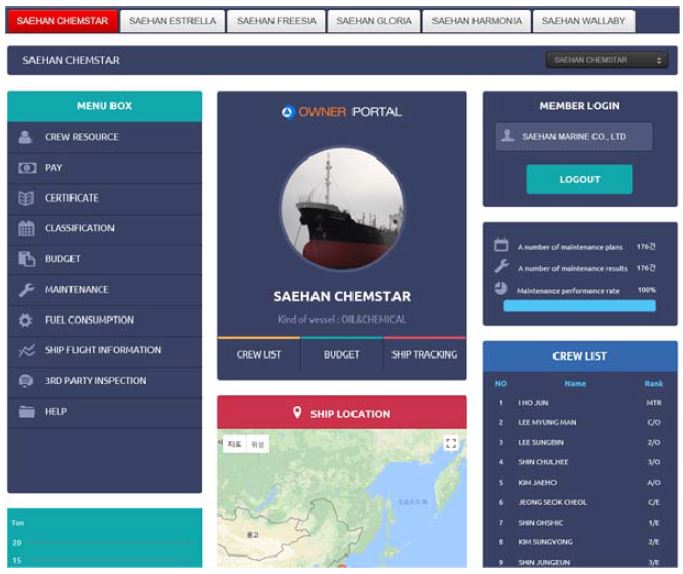683x574 pixels.
Task: Click crew row LEE SUNGBIN
Action: [x=580, y=442]
